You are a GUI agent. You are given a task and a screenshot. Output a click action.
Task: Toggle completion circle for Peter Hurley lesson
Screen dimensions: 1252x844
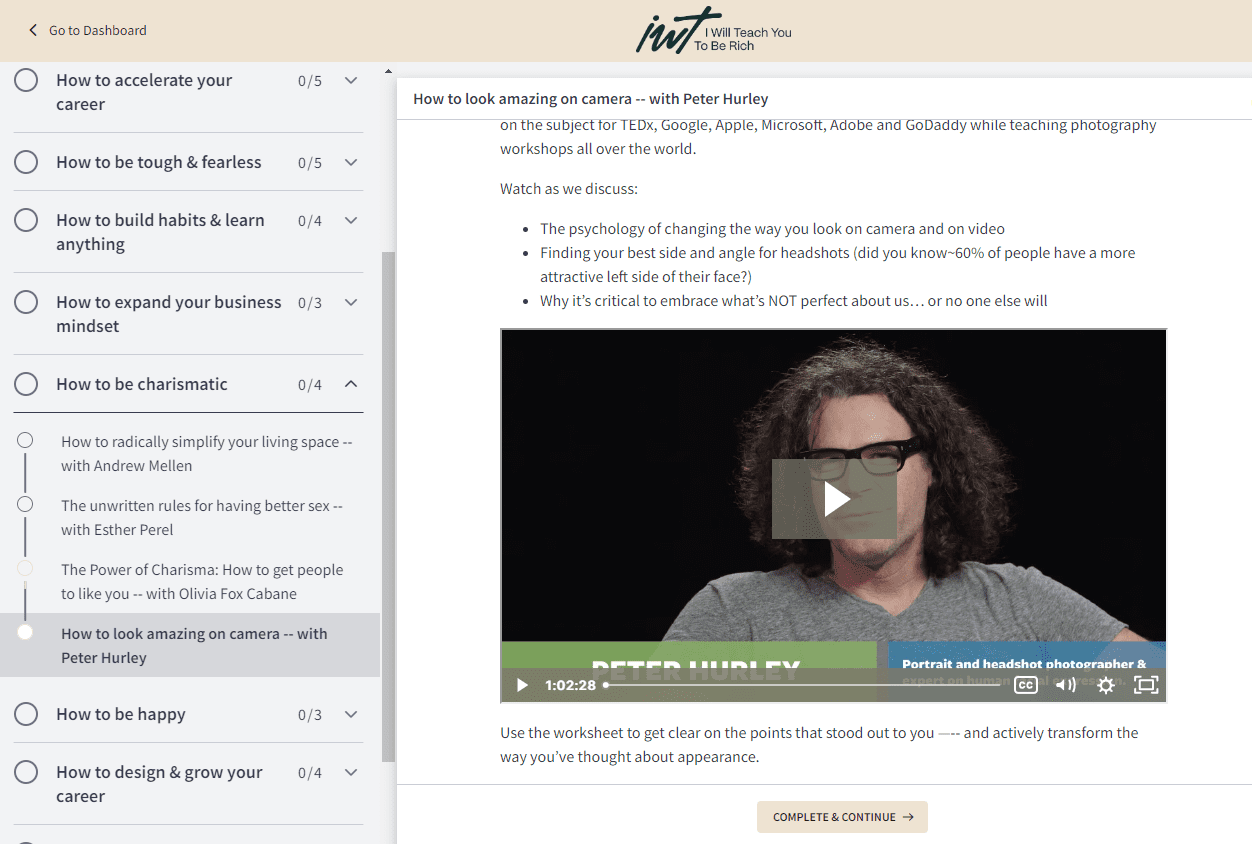point(25,632)
